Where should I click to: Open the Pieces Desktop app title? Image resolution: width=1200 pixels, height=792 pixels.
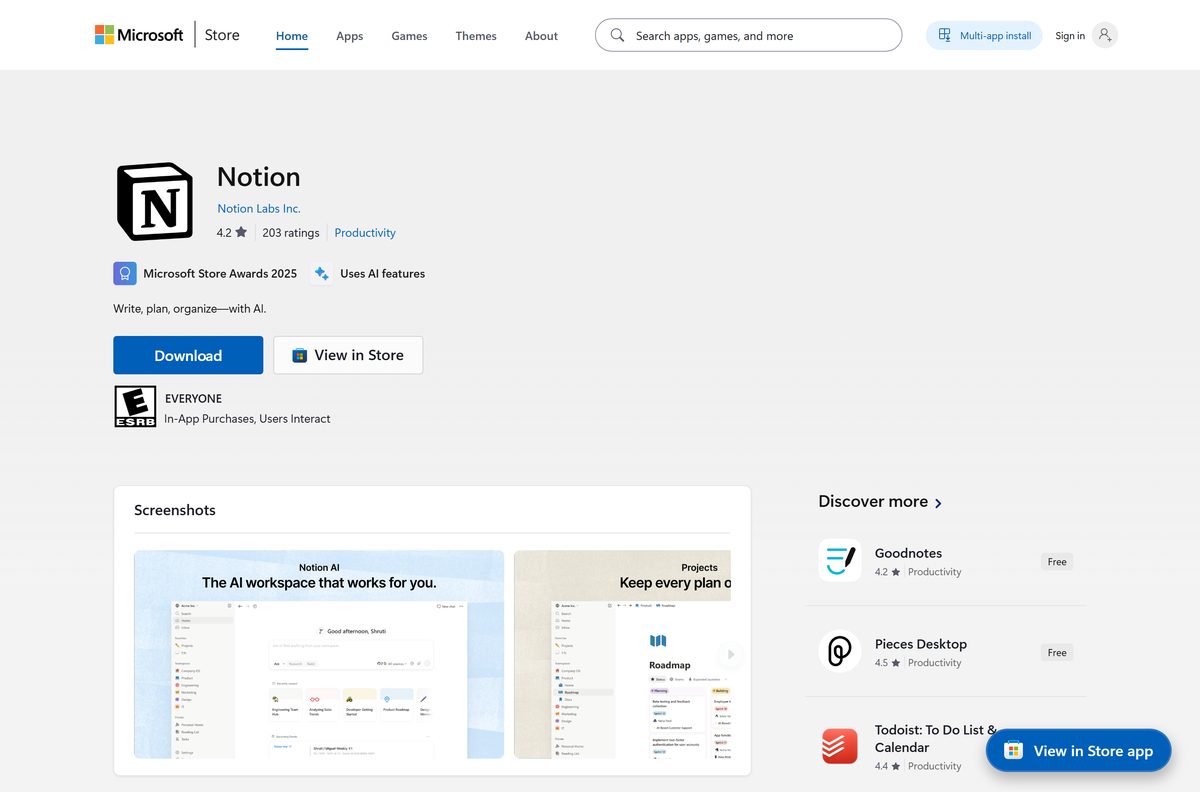pos(921,644)
